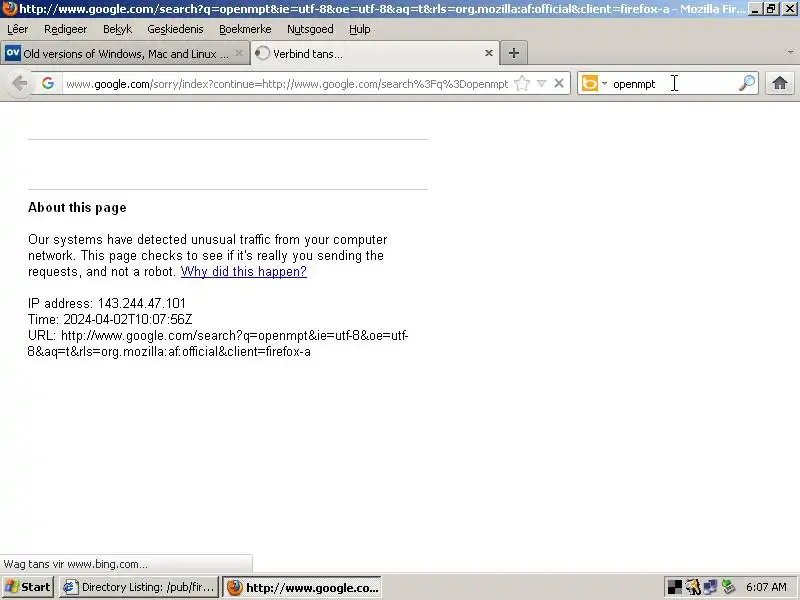Close the Old versions of Windows tab
Viewport: 800px width, 600px height.
coord(239,53)
